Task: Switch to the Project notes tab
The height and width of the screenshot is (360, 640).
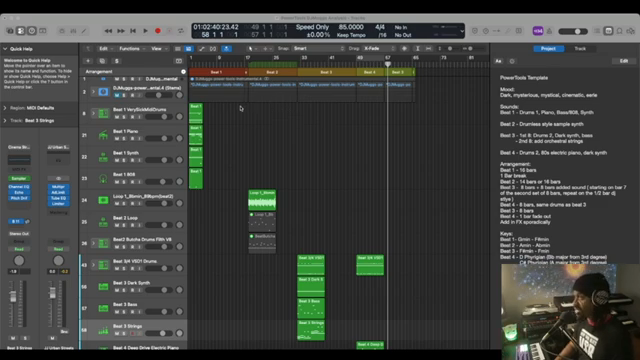Action: [548, 49]
